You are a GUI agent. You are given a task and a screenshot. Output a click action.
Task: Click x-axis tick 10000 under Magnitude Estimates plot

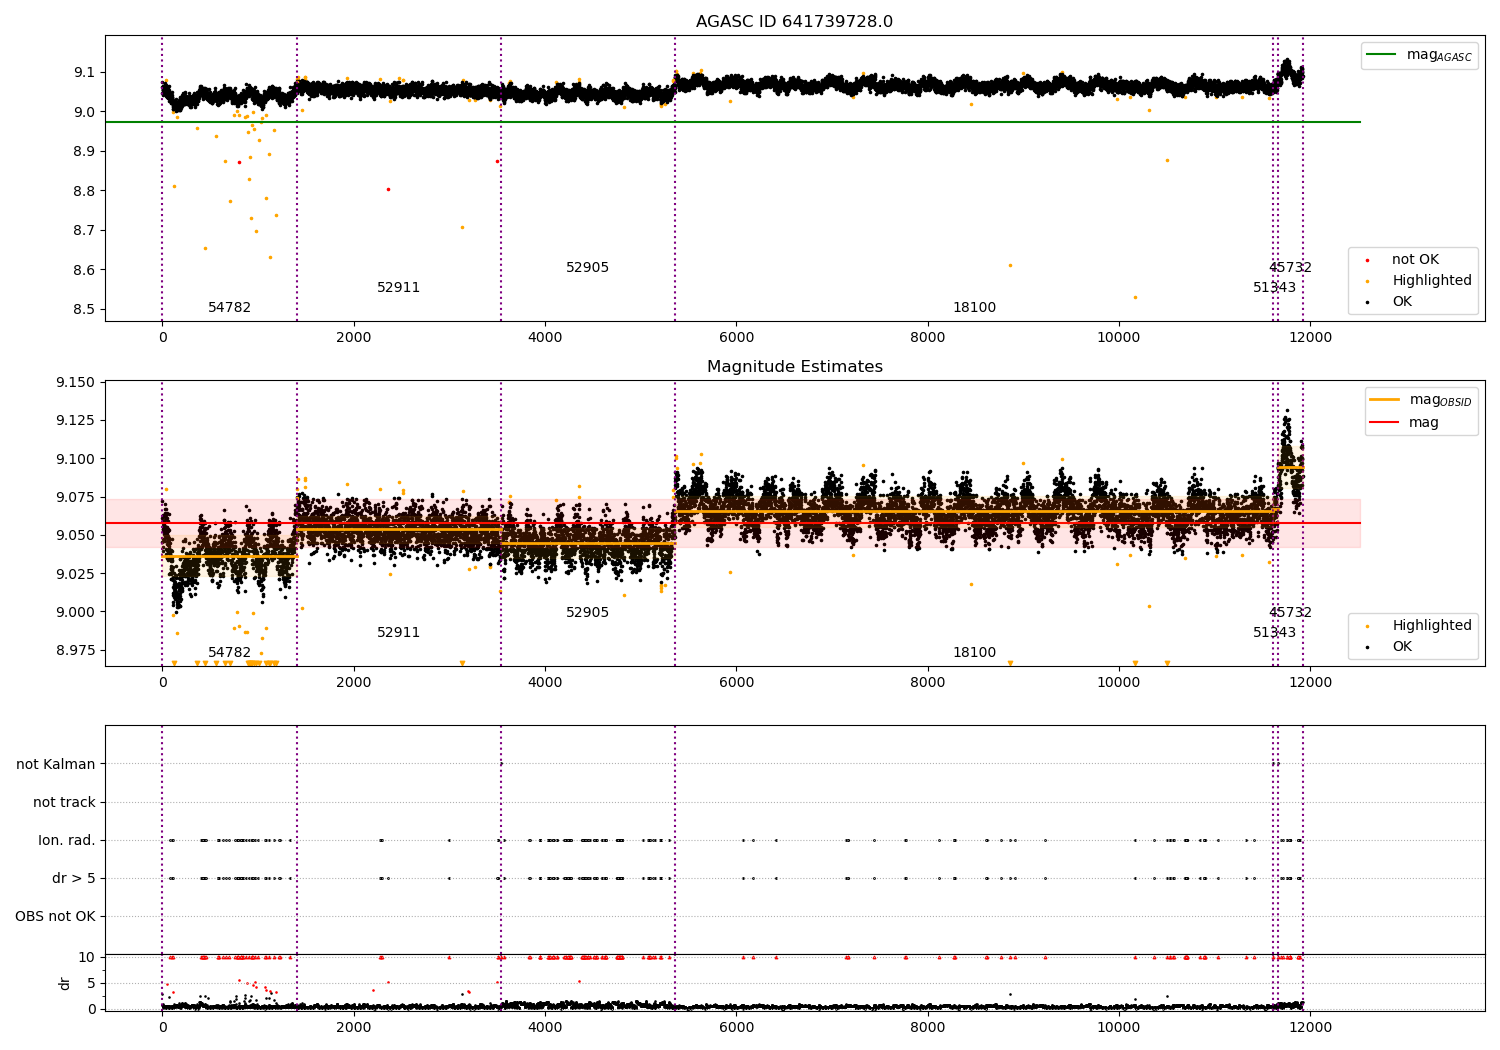tap(1119, 683)
